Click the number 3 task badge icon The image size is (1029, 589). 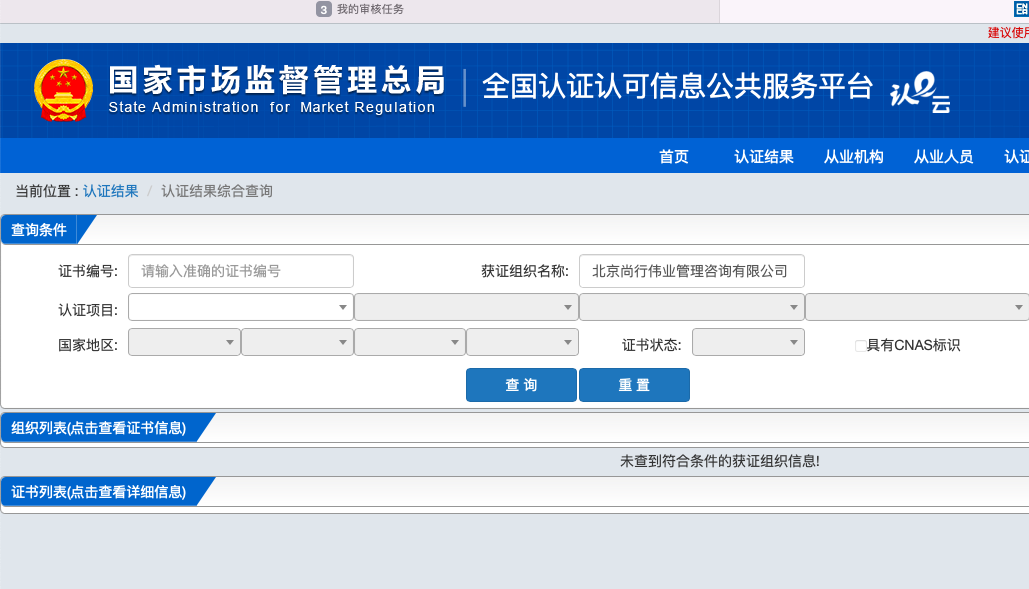coord(324,9)
